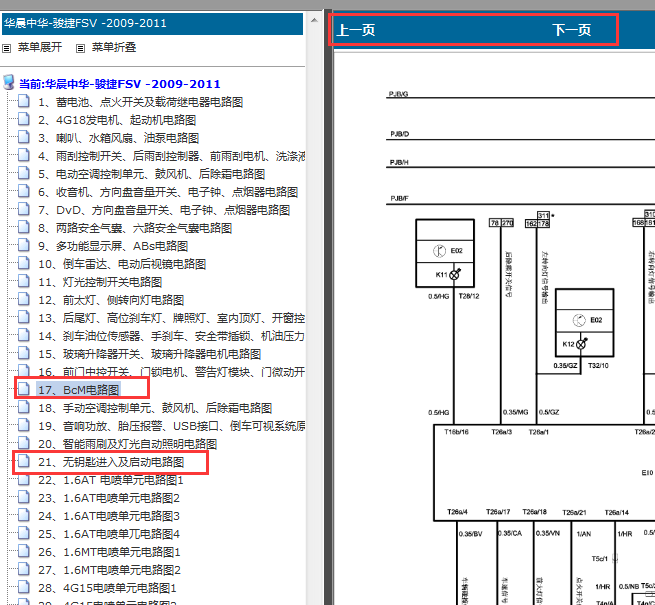This screenshot has height=605, width=655.
Task: Open 13、后尾灯、高位刹车灯 entry
Action: pyautogui.click(x=171, y=318)
